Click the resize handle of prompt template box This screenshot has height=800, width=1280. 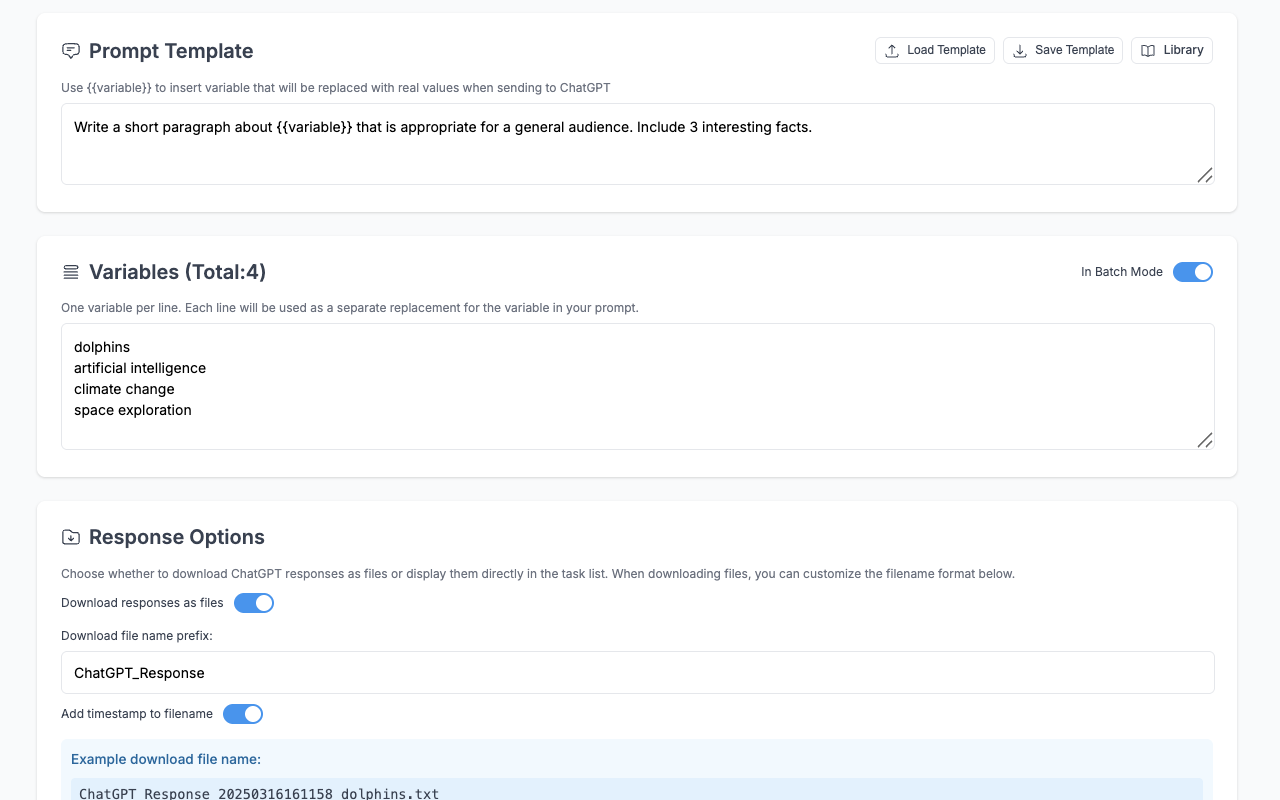1205,175
